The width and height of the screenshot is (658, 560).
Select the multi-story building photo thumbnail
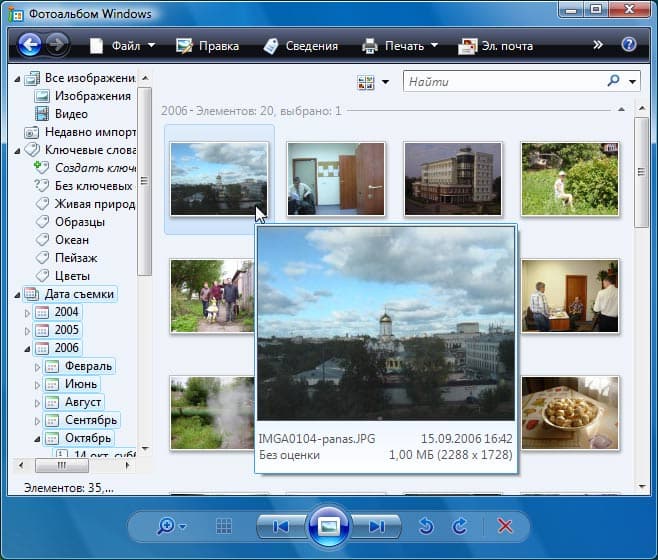click(x=453, y=179)
